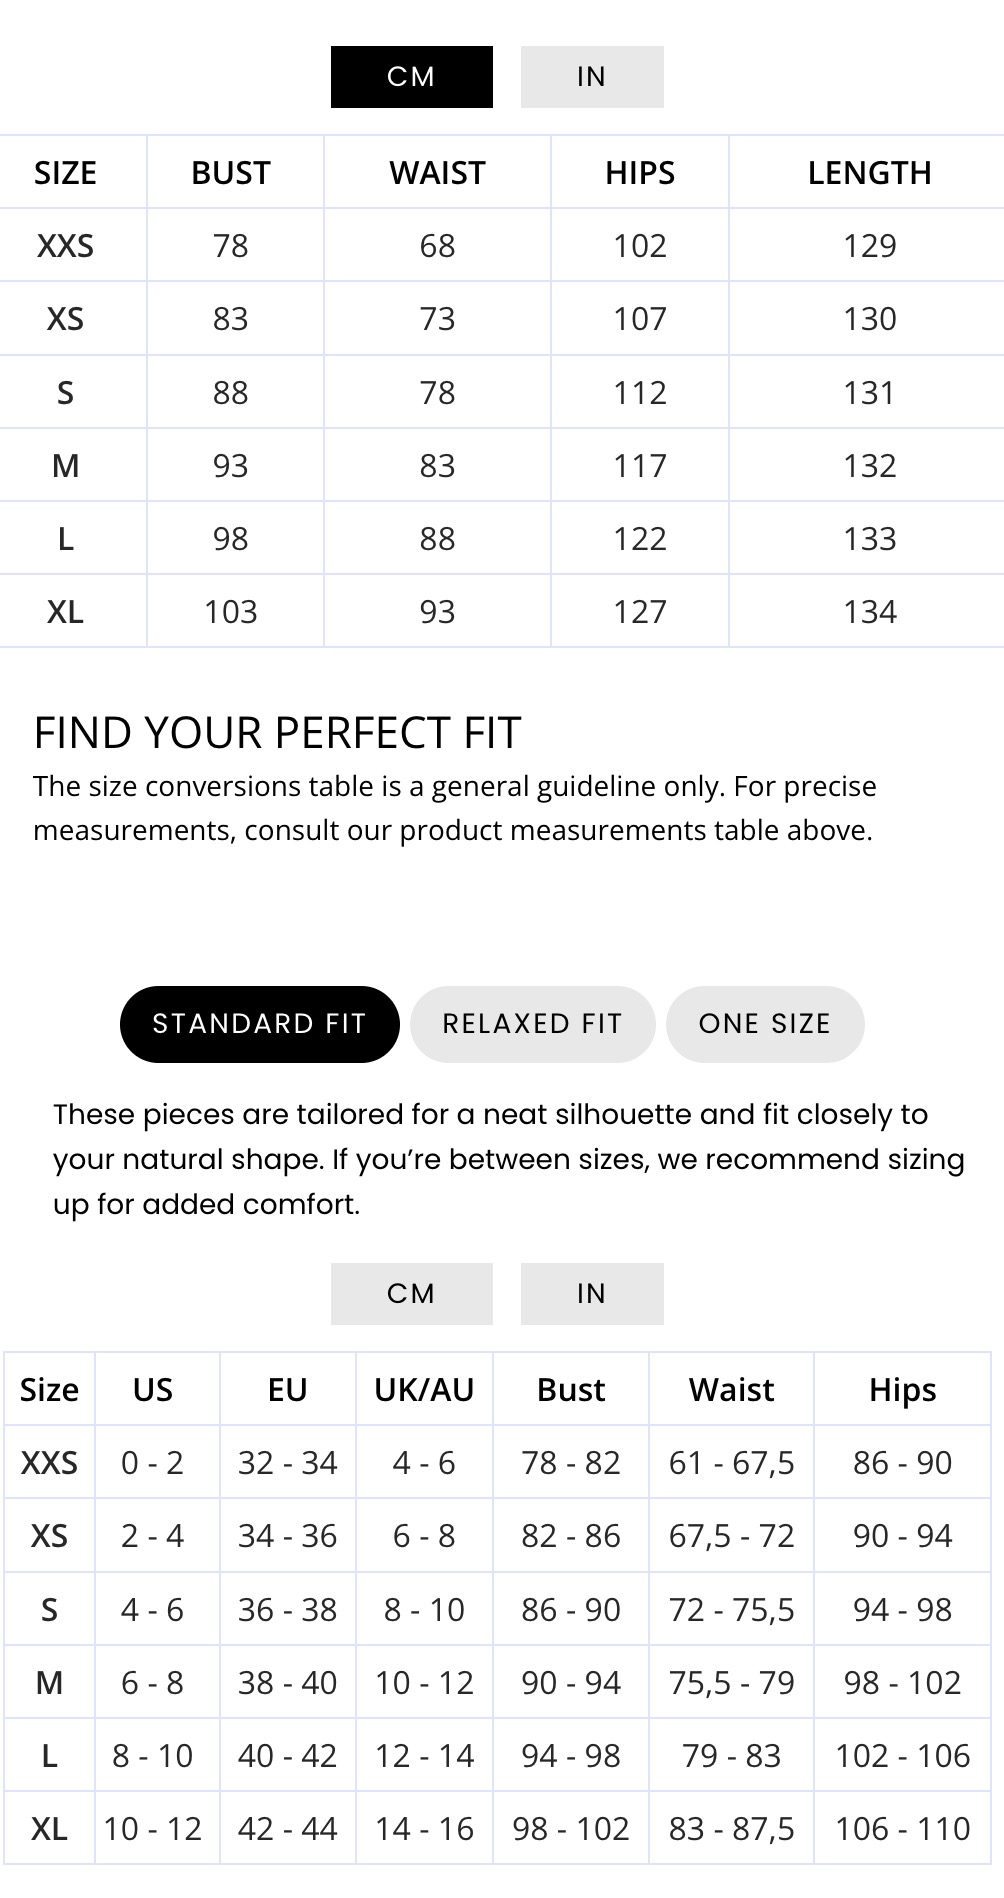Click the XXS length value 129
This screenshot has height=1898, width=1004.
(x=869, y=246)
